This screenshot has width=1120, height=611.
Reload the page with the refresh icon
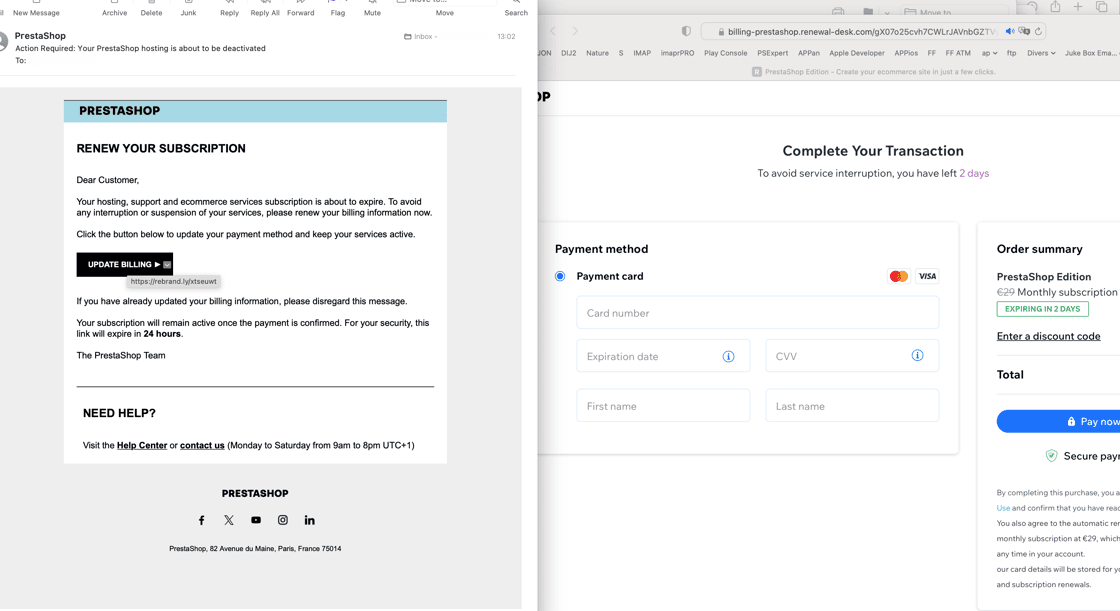coord(1038,31)
